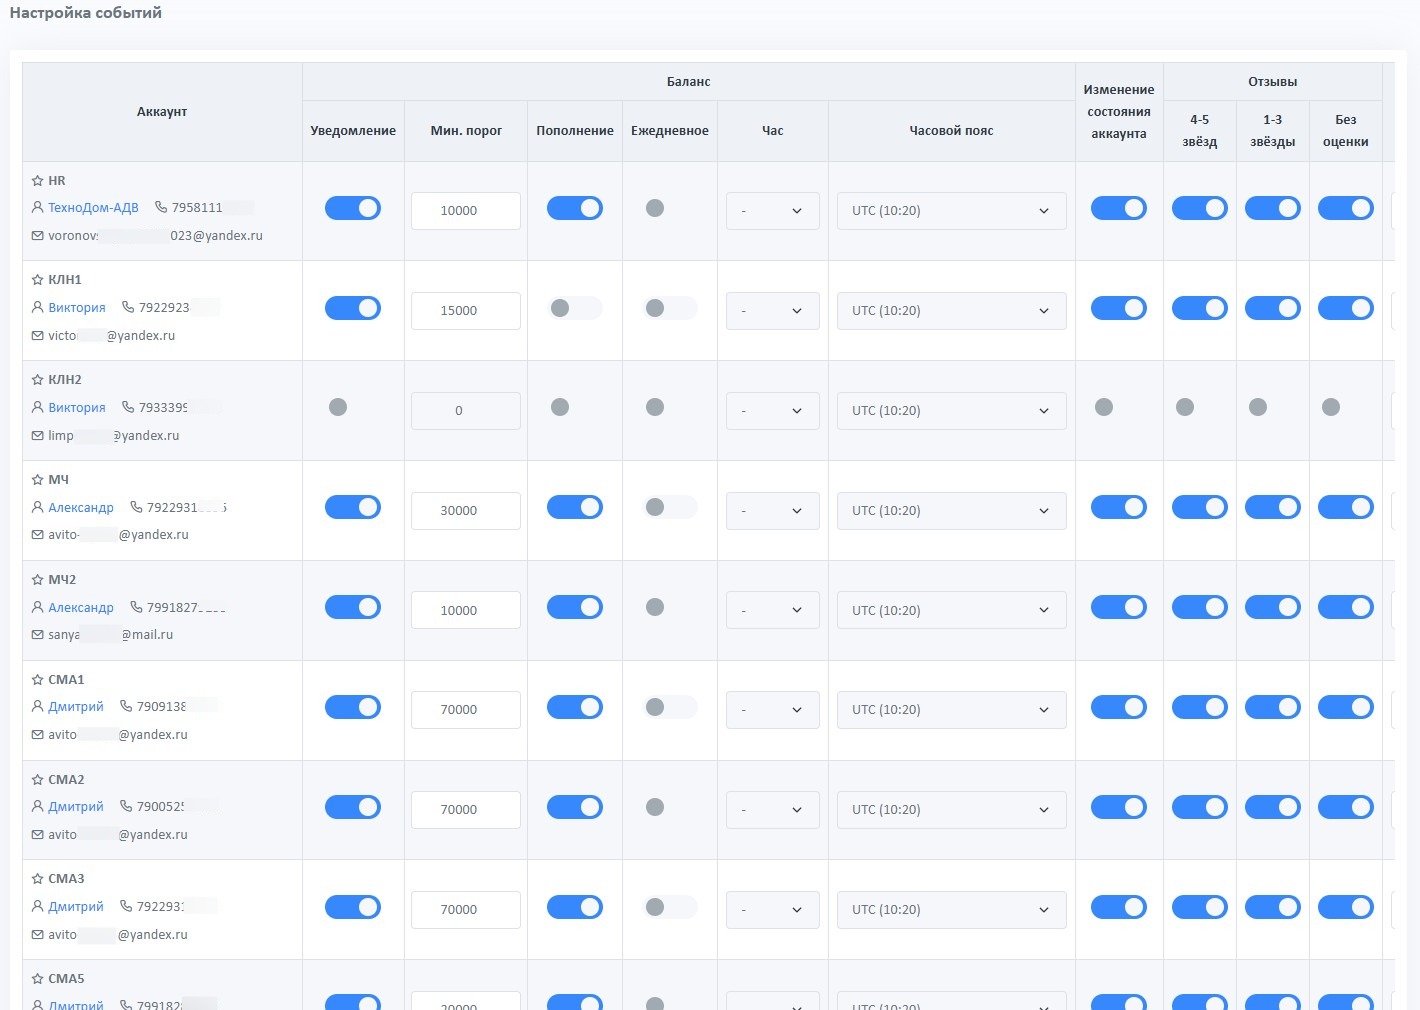This screenshot has height=1010, width=1420.
Task: Open the ТехноДом-АДВ profile link
Action: [x=93, y=208]
